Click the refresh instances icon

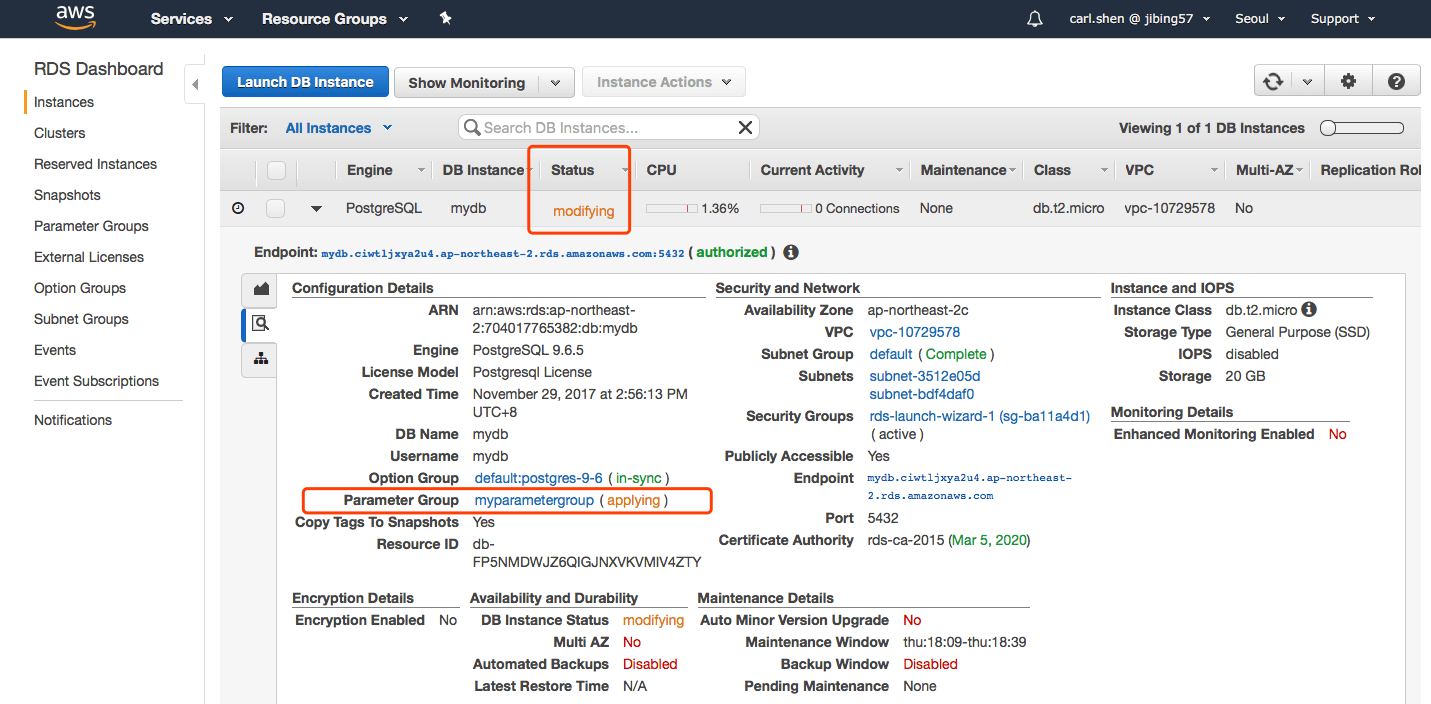pos(1273,82)
